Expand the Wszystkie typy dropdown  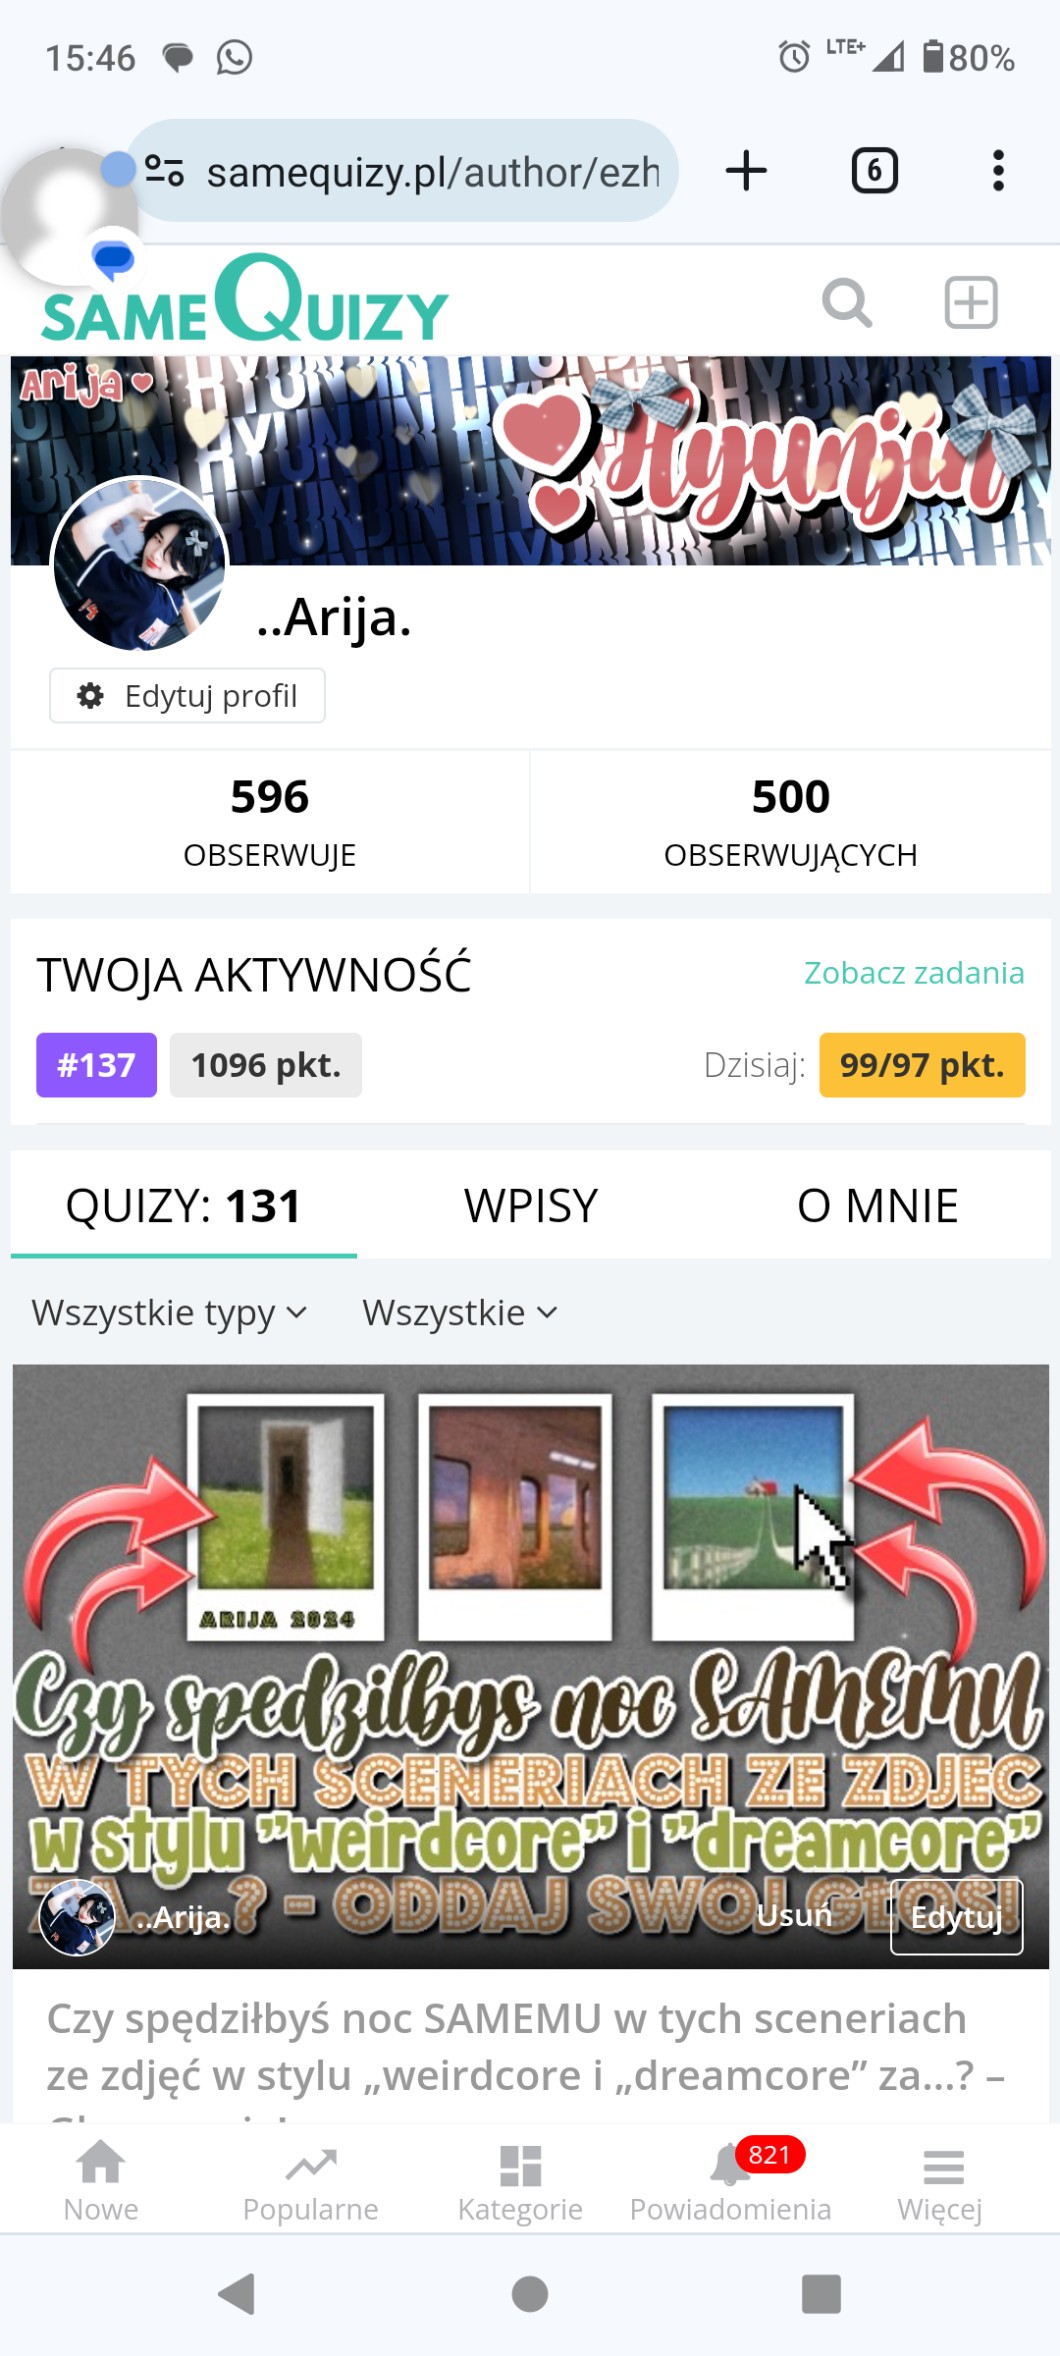(x=170, y=1312)
